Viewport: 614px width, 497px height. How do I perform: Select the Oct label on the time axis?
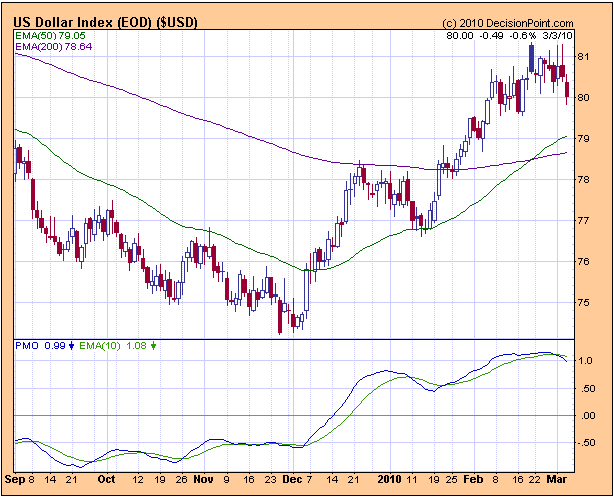(105, 480)
